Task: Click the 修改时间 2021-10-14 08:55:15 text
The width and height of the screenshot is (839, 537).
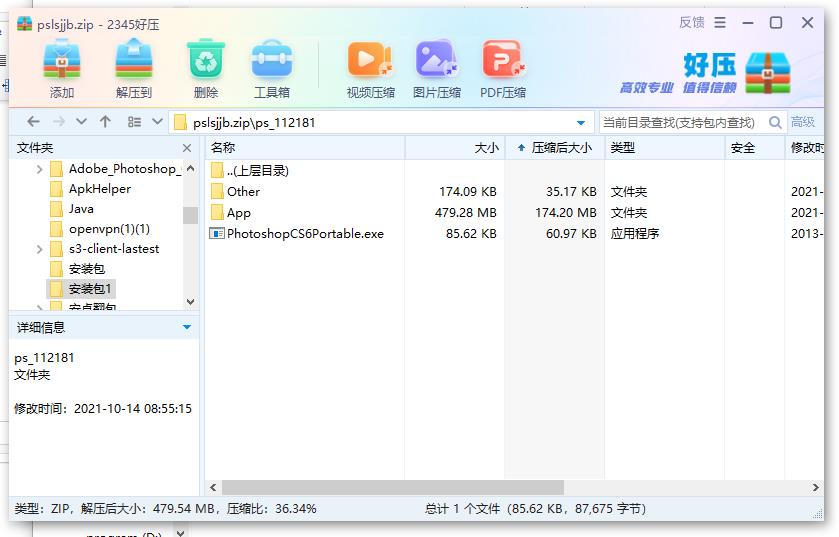Action: pyautogui.click(x=103, y=409)
